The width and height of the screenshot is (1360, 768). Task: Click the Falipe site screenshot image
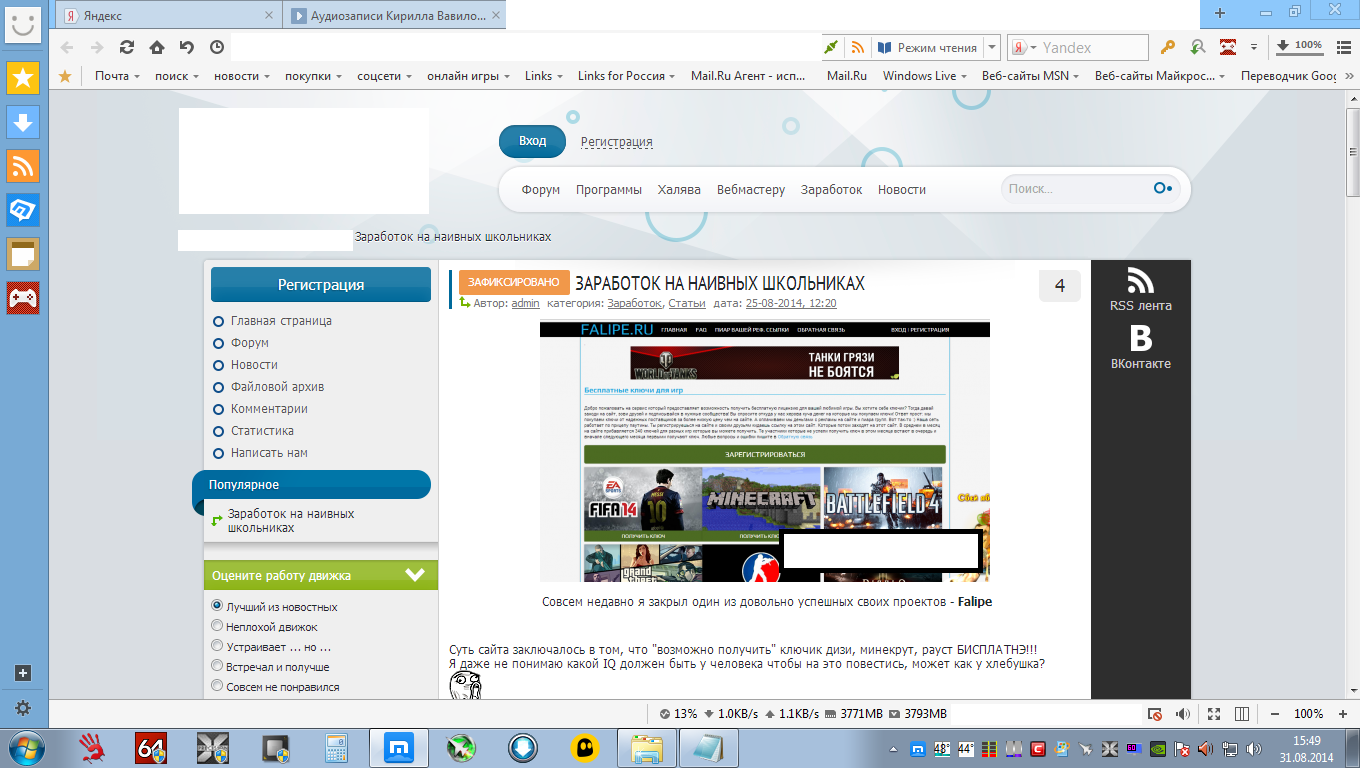coord(764,451)
